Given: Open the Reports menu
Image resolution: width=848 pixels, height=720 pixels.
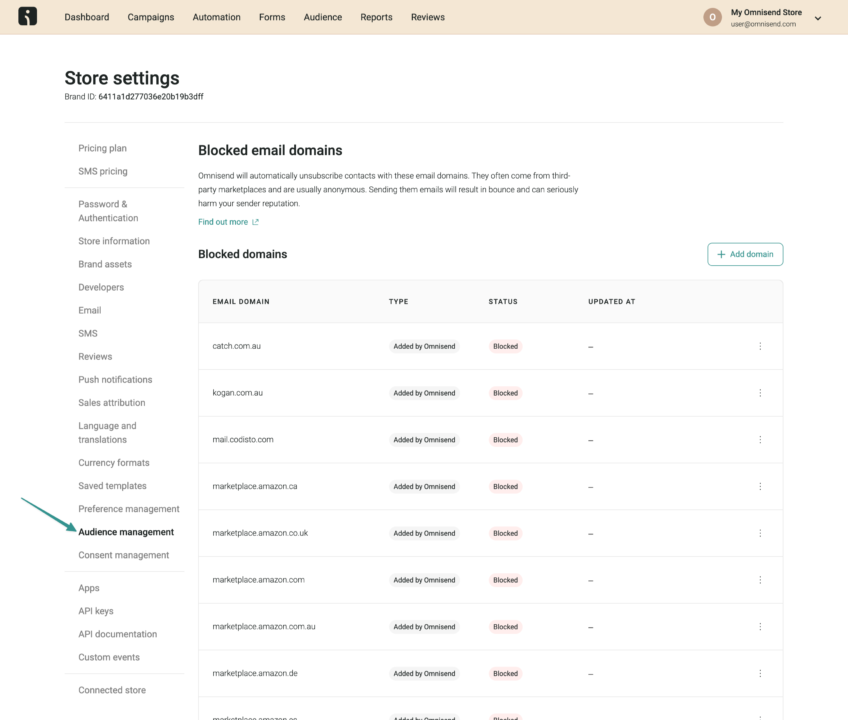Looking at the screenshot, I should pyautogui.click(x=376, y=17).
